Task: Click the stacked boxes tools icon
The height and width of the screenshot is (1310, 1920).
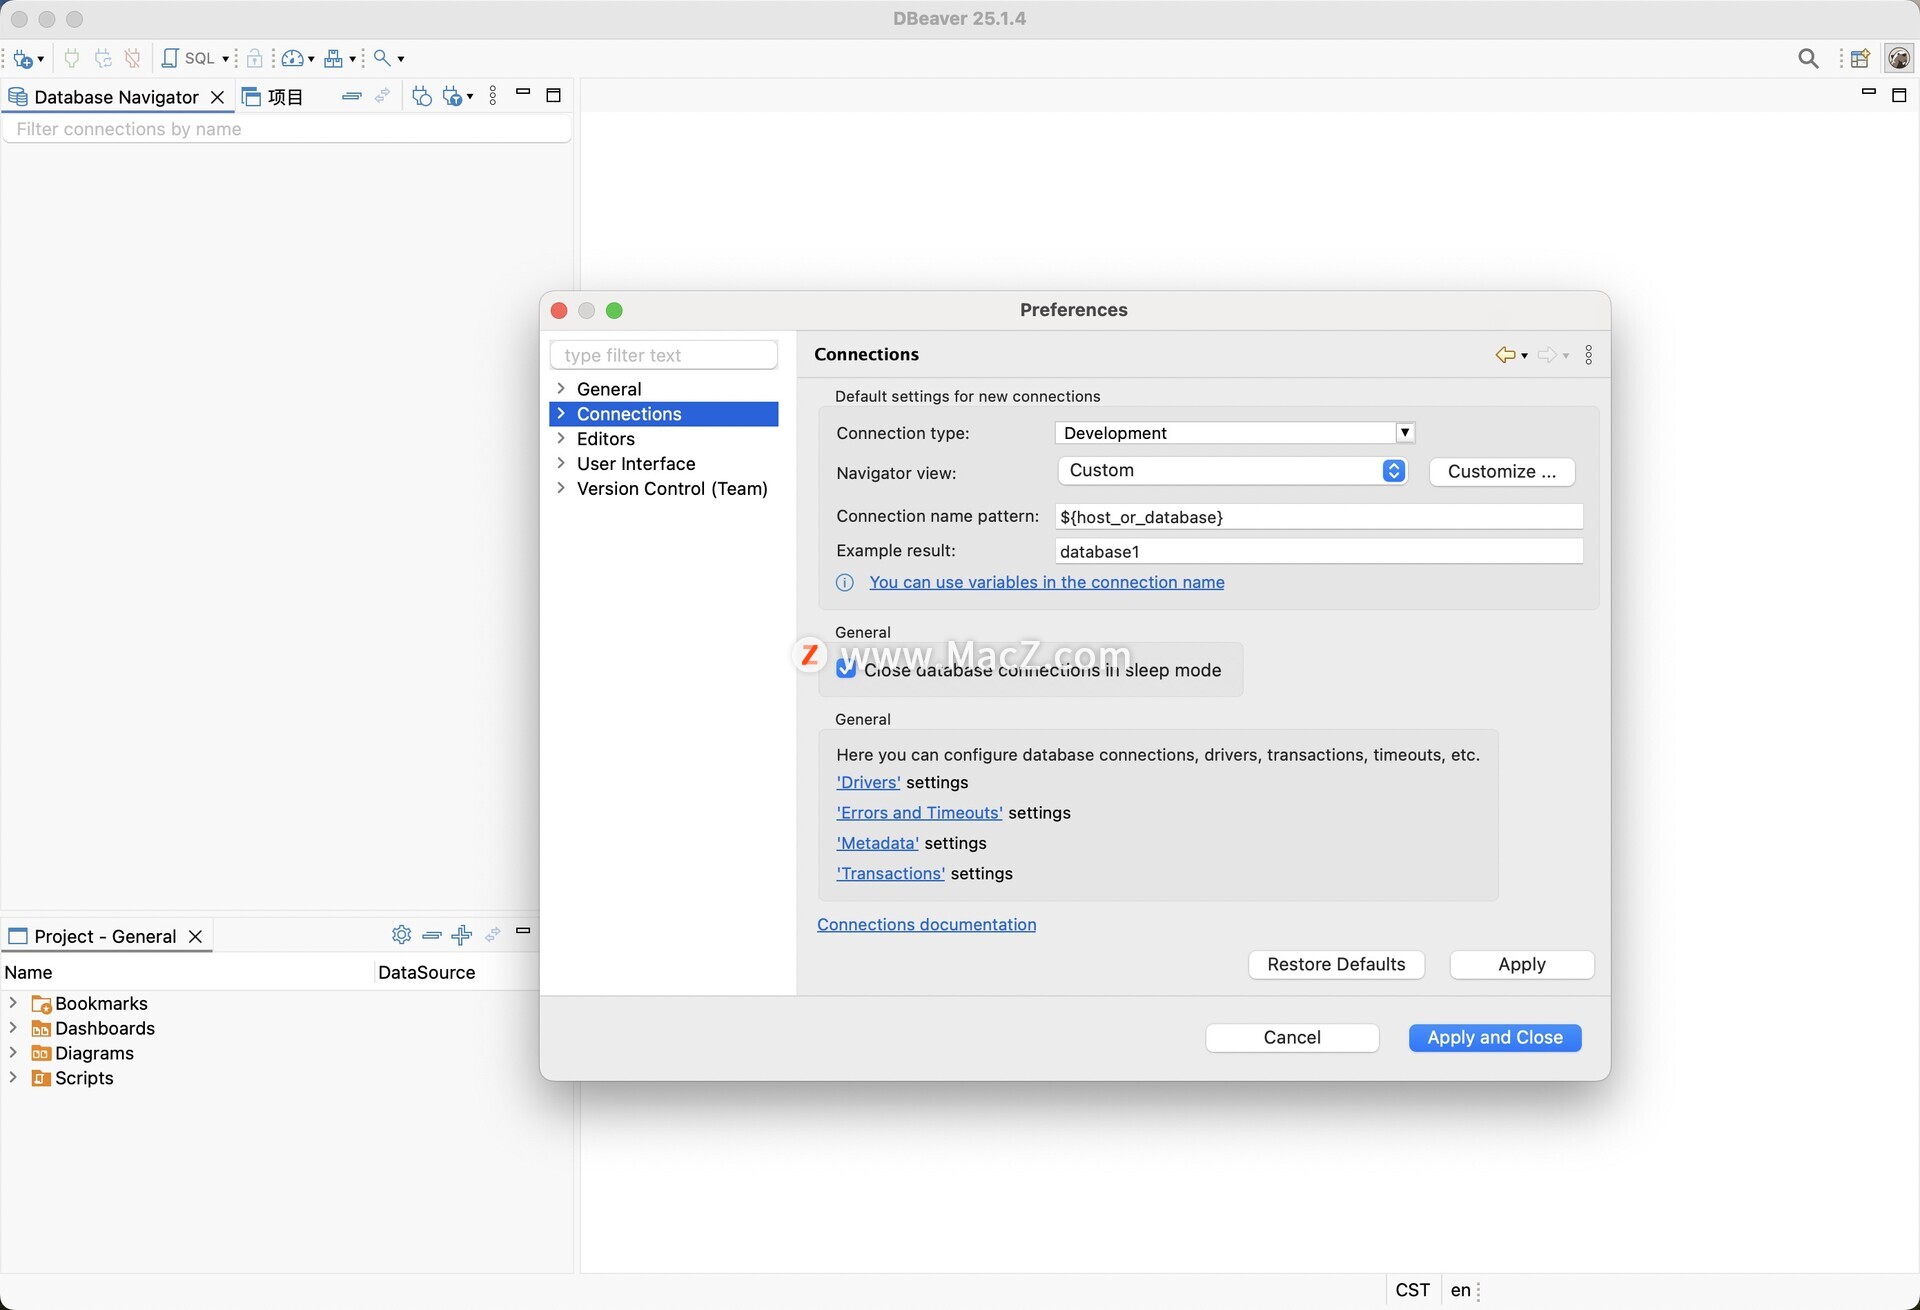Action: [x=333, y=58]
